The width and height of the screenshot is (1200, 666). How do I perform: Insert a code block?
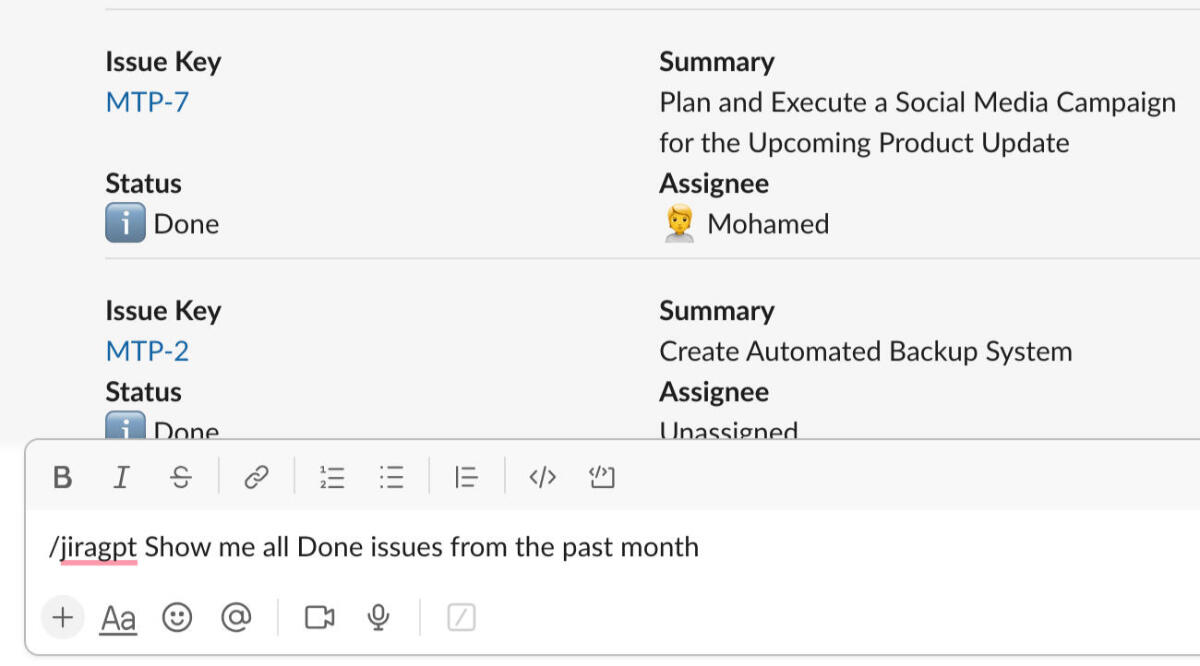pos(601,477)
